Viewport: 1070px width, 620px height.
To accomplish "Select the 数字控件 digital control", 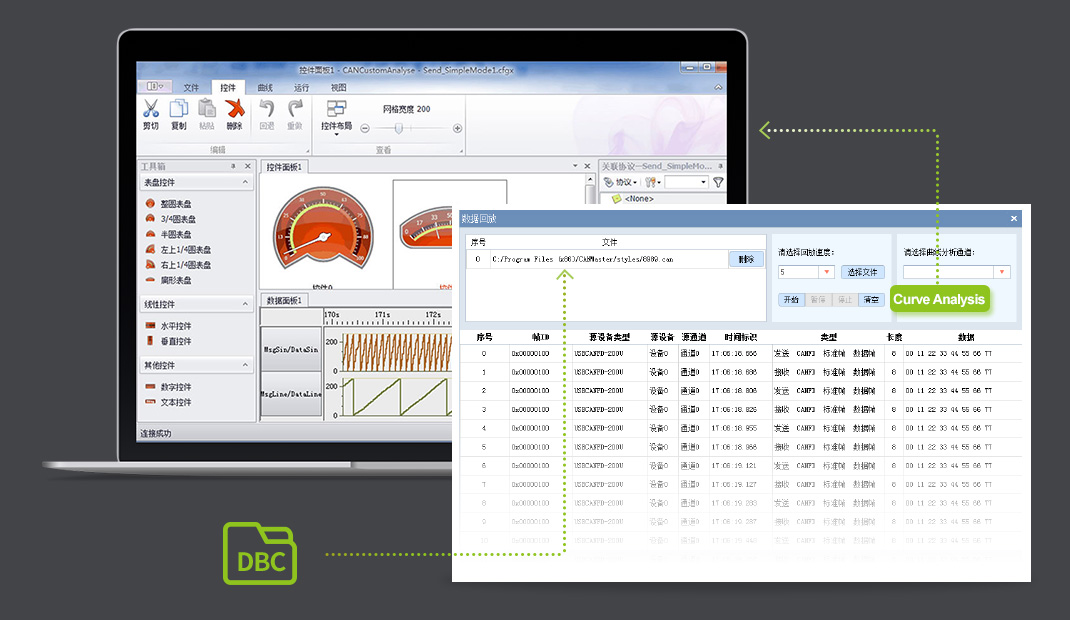I will [175, 387].
